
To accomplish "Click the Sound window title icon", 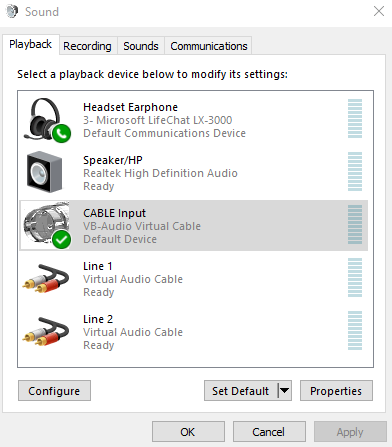I will point(12,12).
